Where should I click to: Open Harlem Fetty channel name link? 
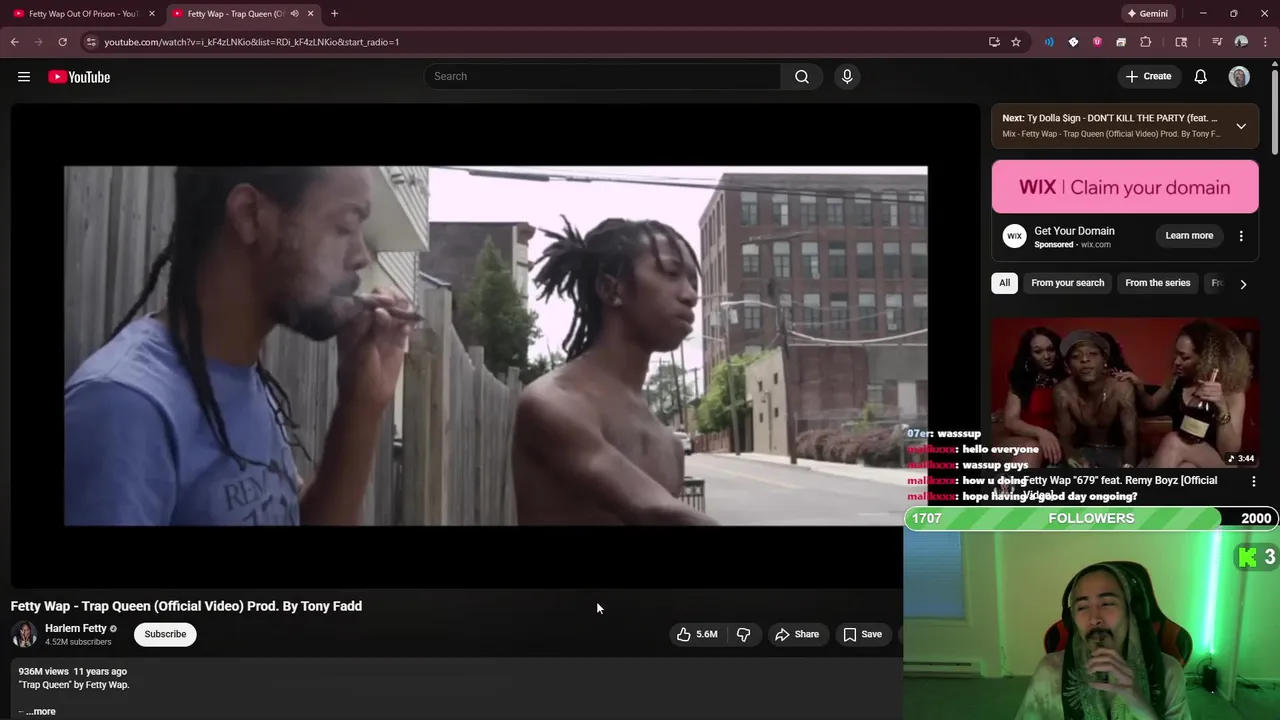(76, 628)
